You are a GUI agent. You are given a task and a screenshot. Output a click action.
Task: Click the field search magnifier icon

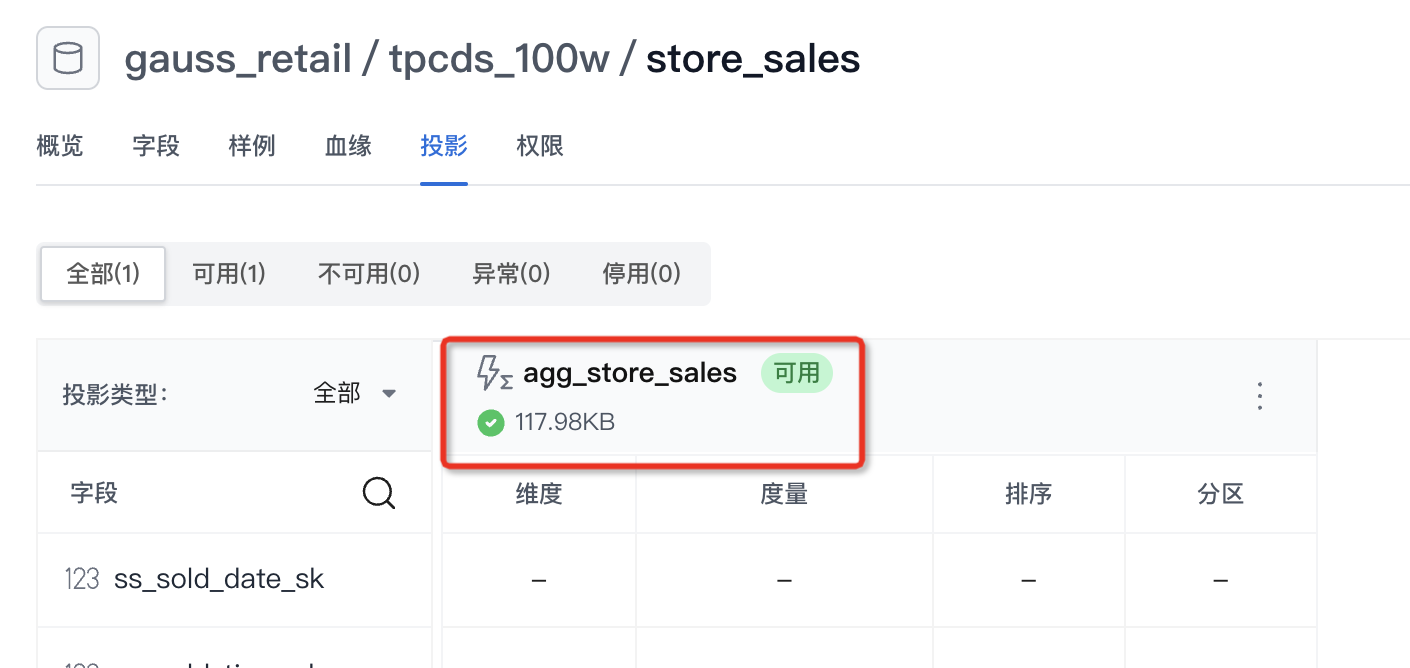pos(379,493)
